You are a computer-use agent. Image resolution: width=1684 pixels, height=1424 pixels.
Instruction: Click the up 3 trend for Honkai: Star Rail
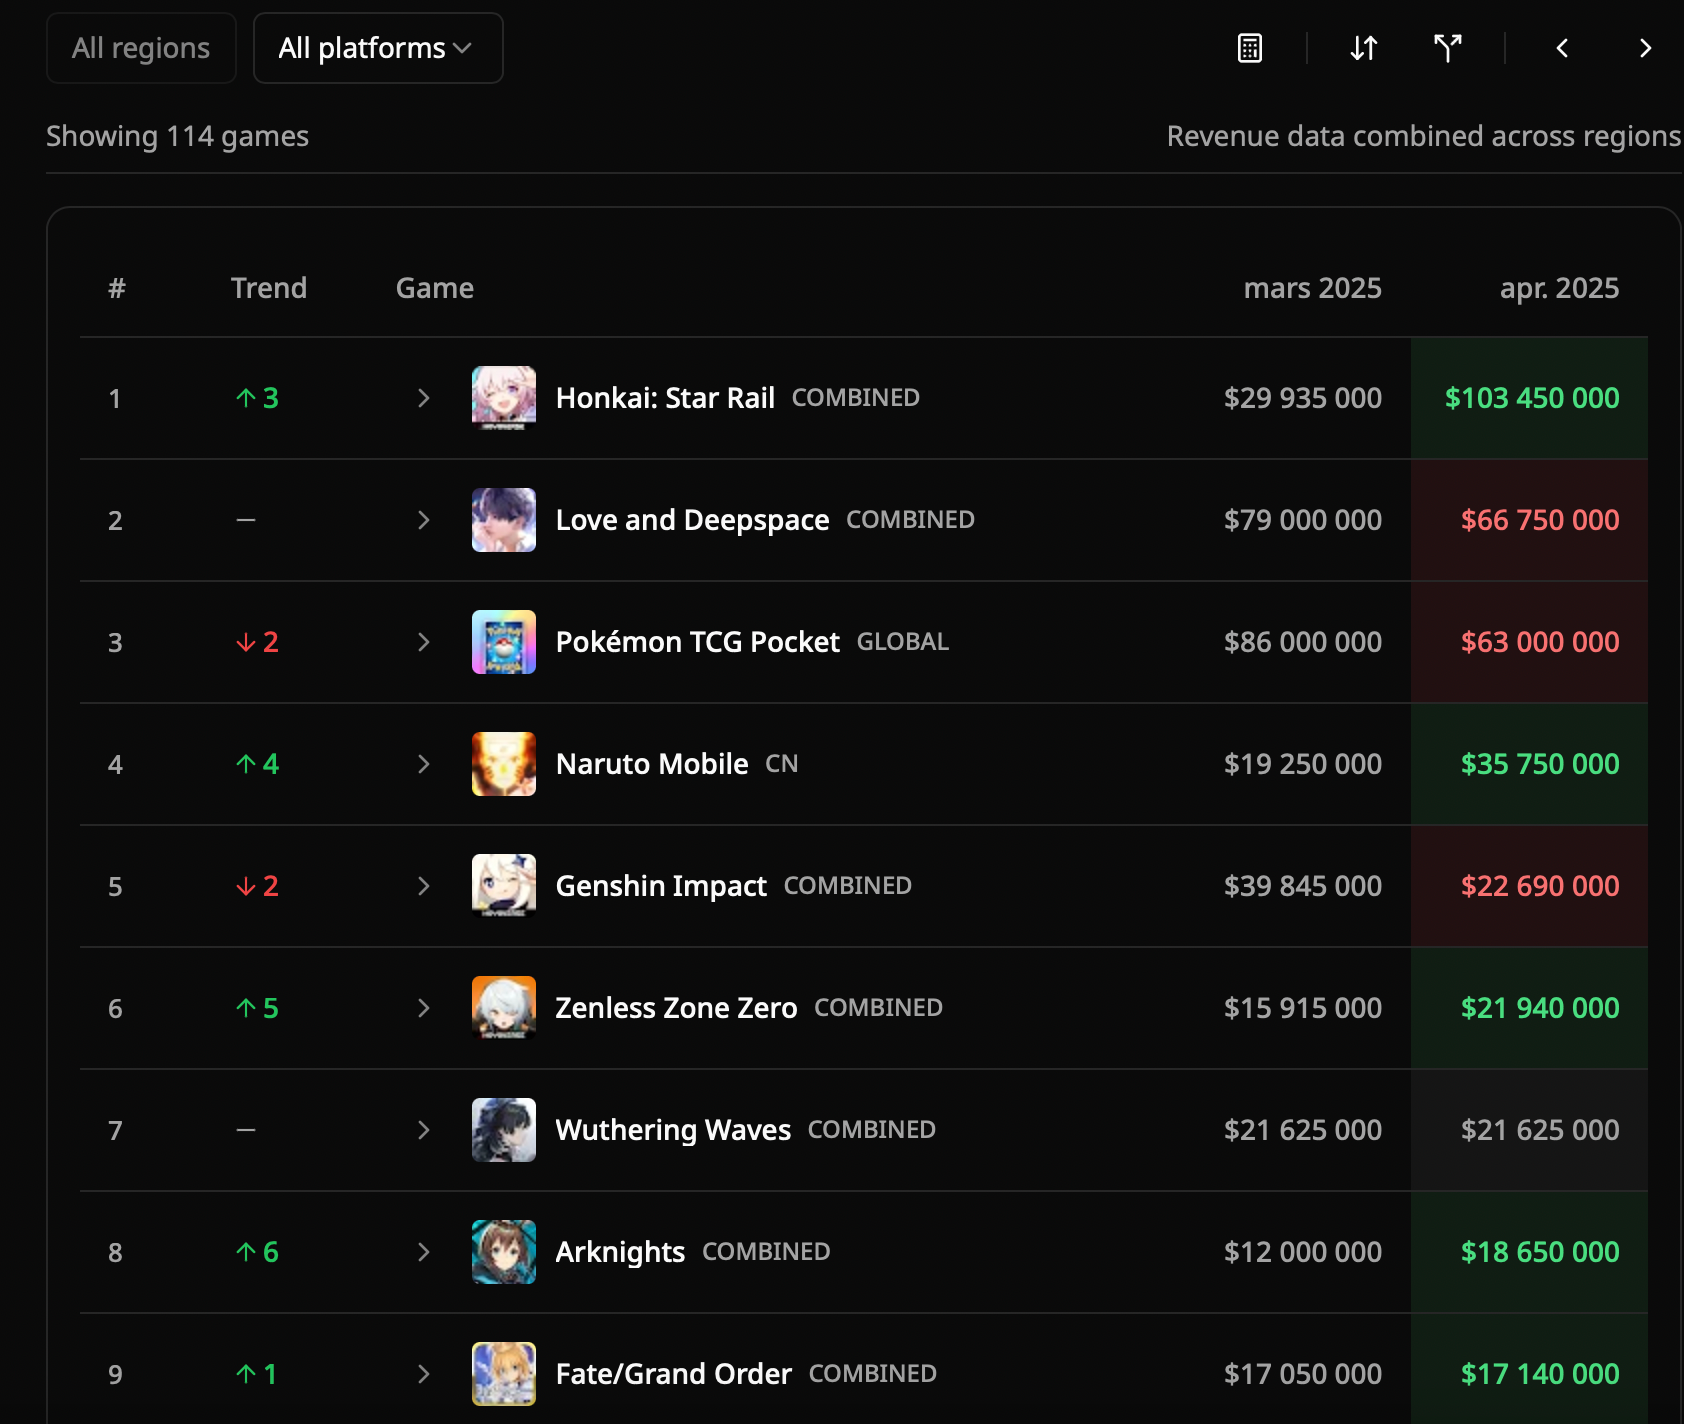[x=257, y=398]
